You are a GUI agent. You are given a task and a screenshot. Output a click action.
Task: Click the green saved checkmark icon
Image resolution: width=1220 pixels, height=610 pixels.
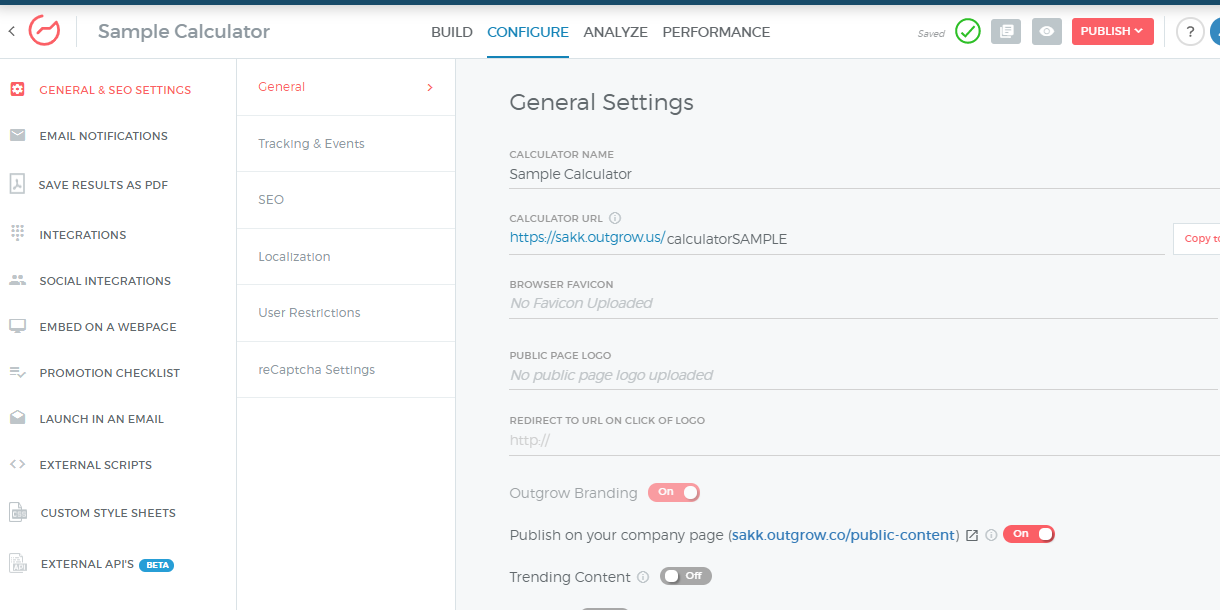pos(967,32)
